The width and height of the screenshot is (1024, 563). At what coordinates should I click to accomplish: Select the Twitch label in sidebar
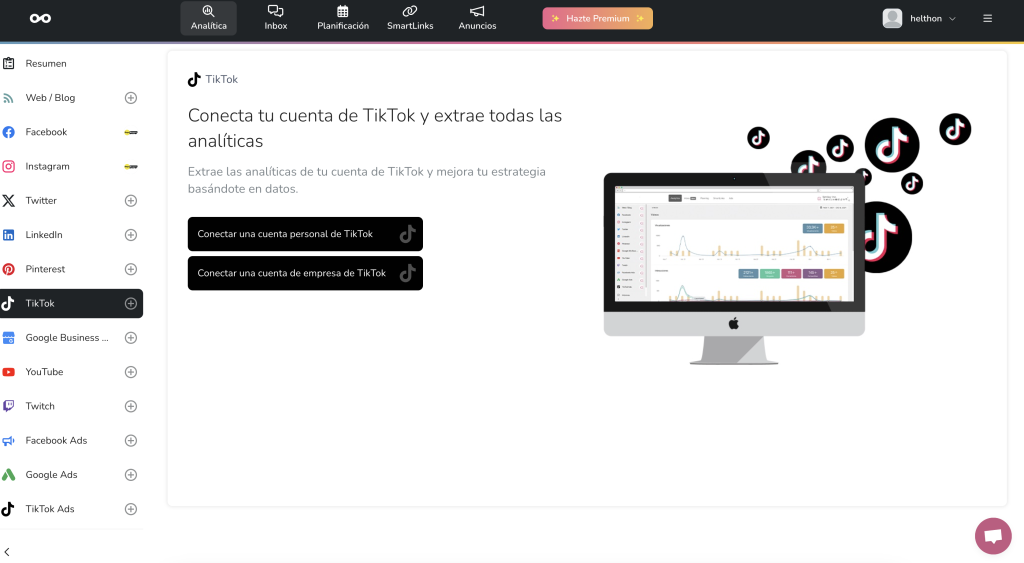coord(40,406)
